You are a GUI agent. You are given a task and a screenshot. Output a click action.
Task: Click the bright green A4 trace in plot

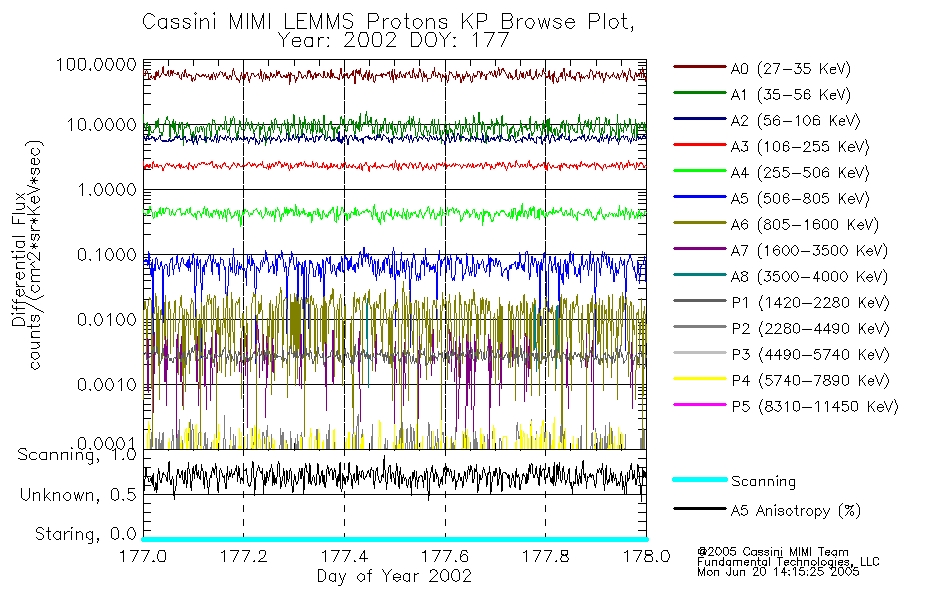click(394, 213)
